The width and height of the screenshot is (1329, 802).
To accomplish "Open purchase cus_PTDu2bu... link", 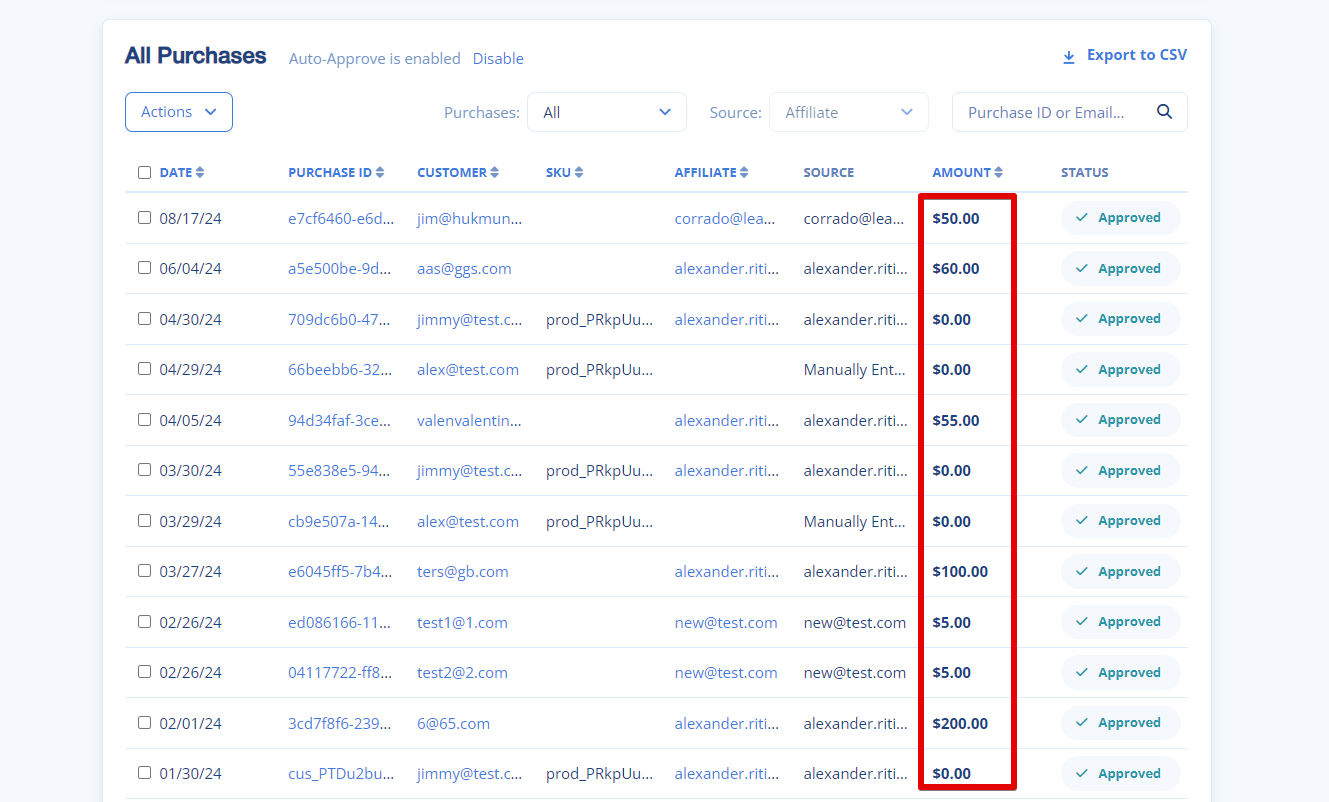I will click(x=340, y=773).
